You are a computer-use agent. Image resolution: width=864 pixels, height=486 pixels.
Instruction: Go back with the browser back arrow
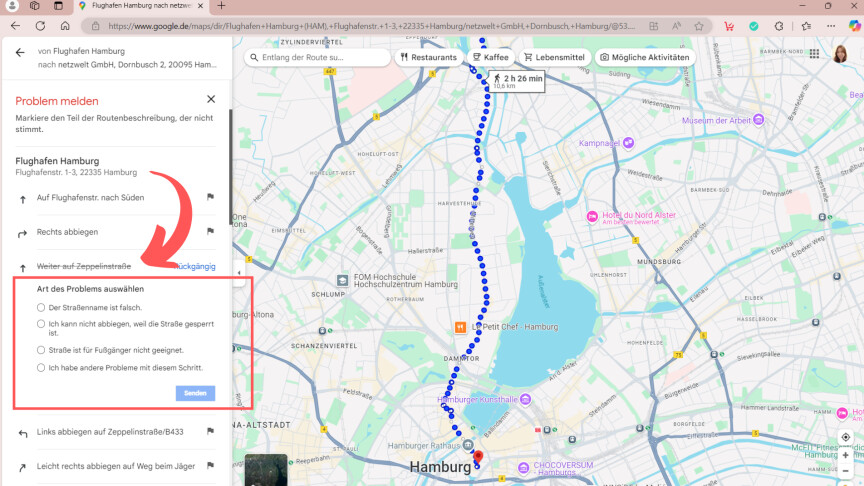point(15,26)
